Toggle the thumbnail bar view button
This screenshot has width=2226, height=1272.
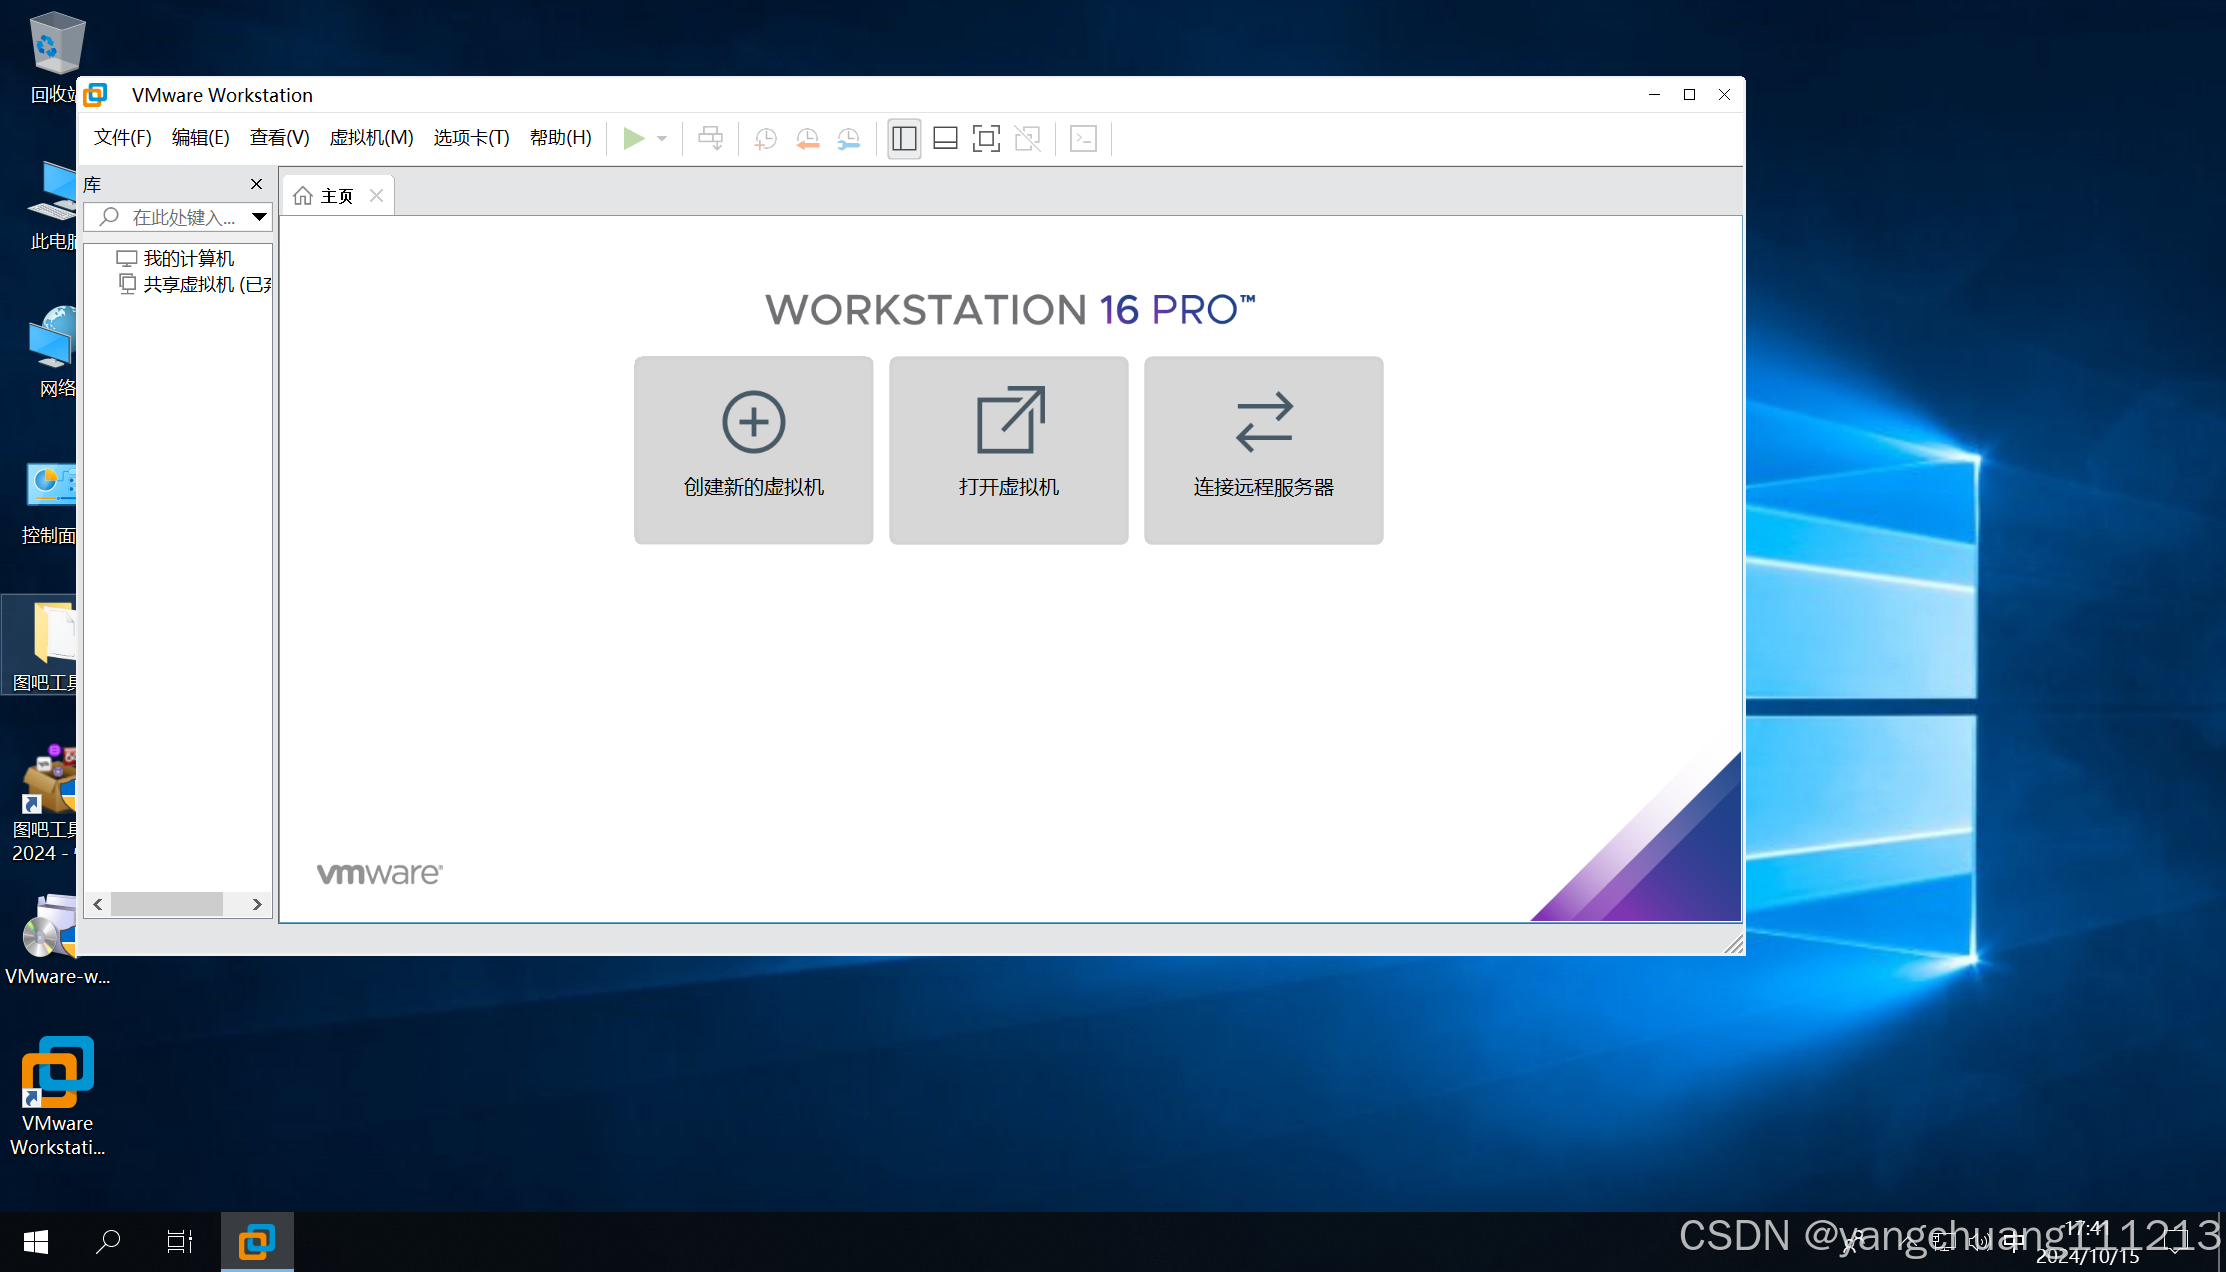coord(945,138)
